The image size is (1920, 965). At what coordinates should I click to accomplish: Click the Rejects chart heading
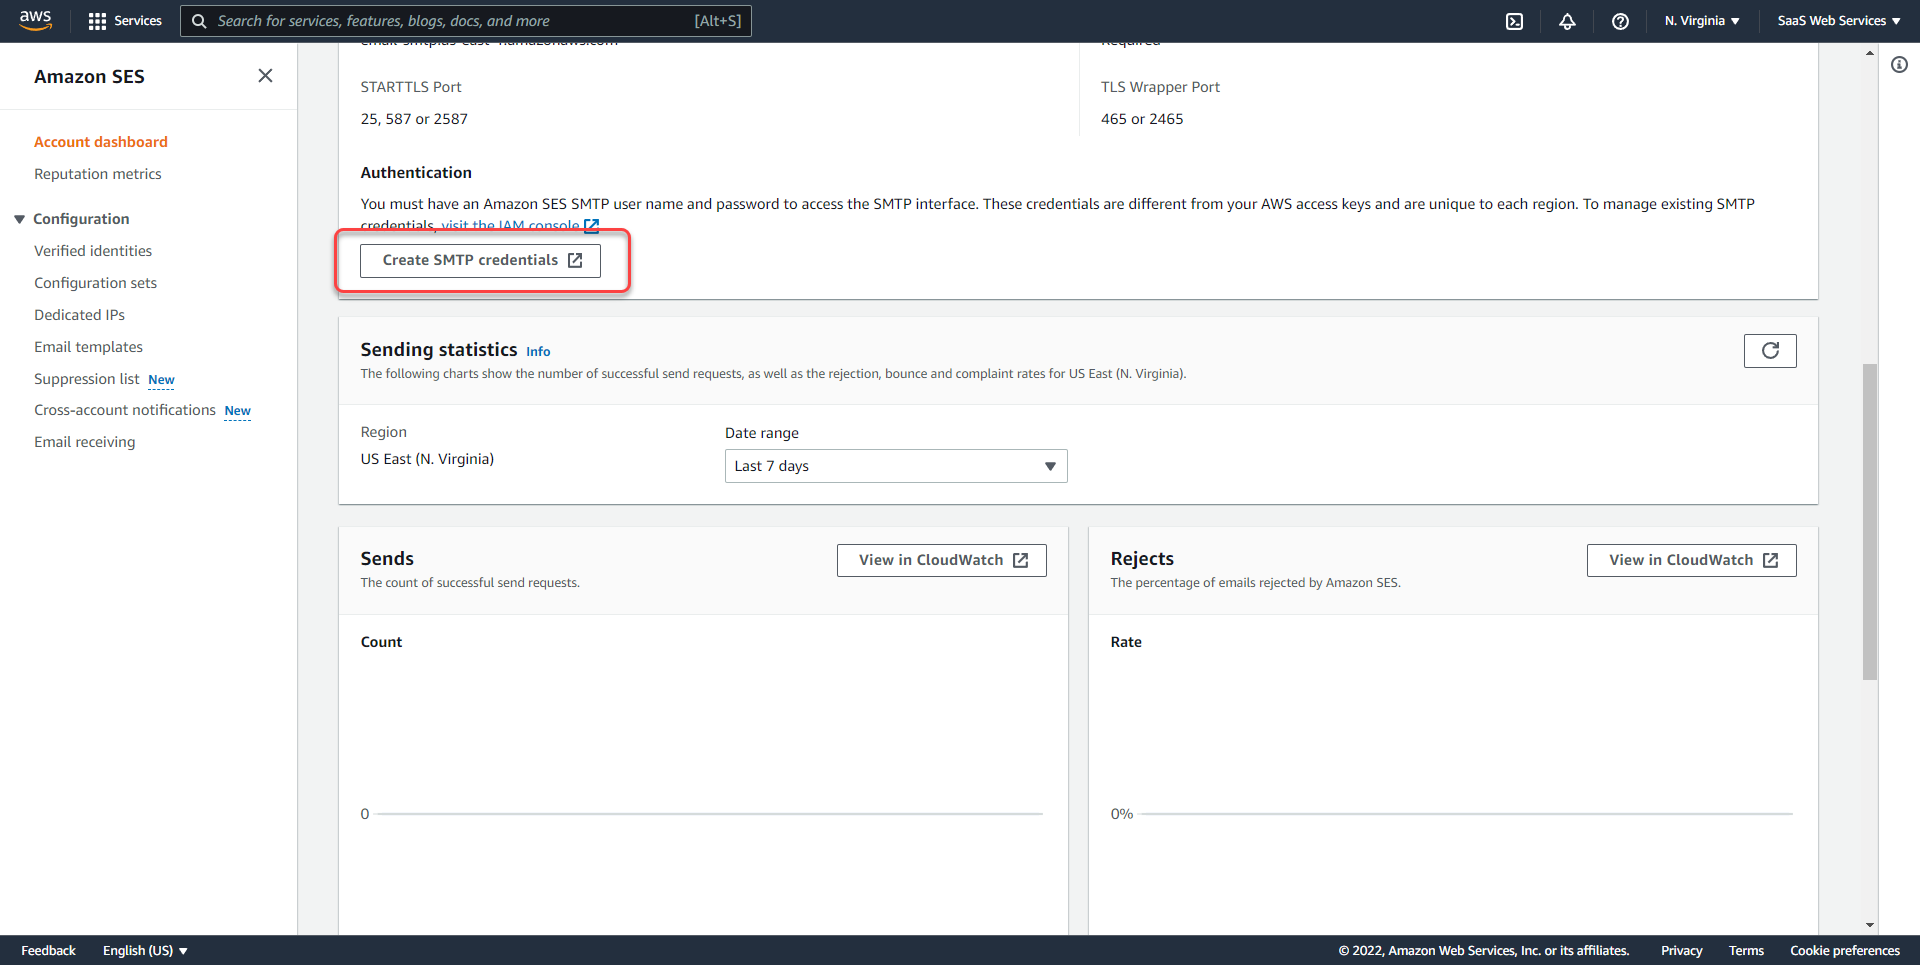point(1142,559)
